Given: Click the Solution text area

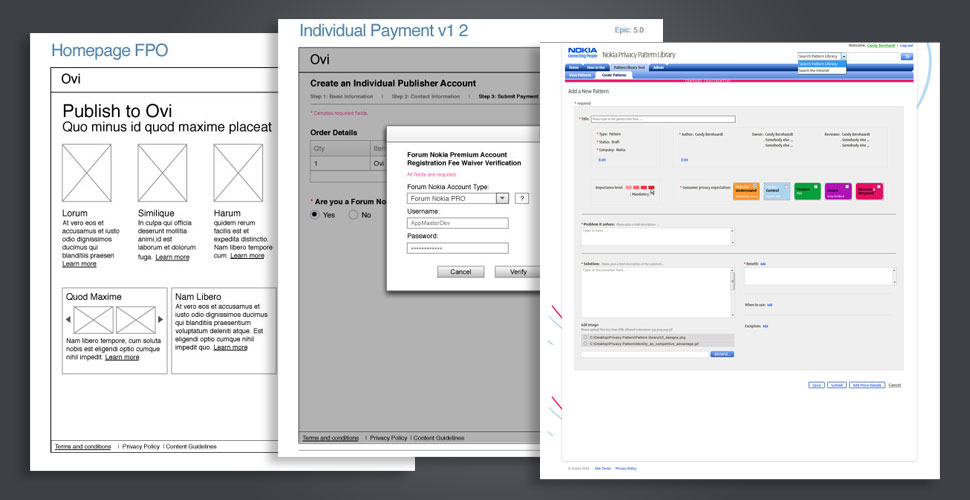Looking at the screenshot, I should coord(656,293).
